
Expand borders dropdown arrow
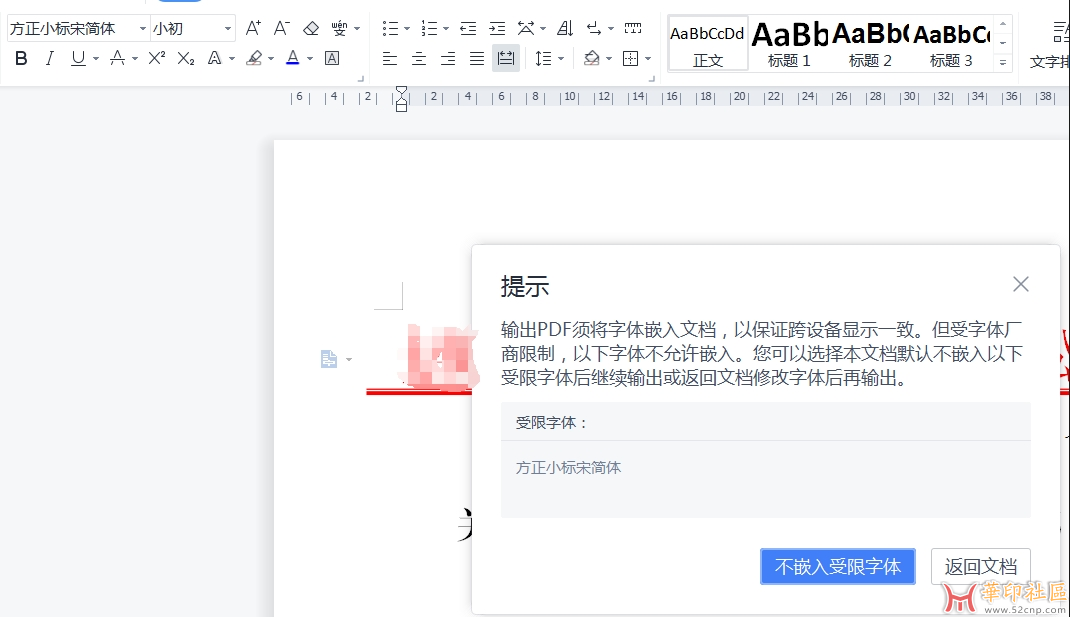(x=648, y=59)
